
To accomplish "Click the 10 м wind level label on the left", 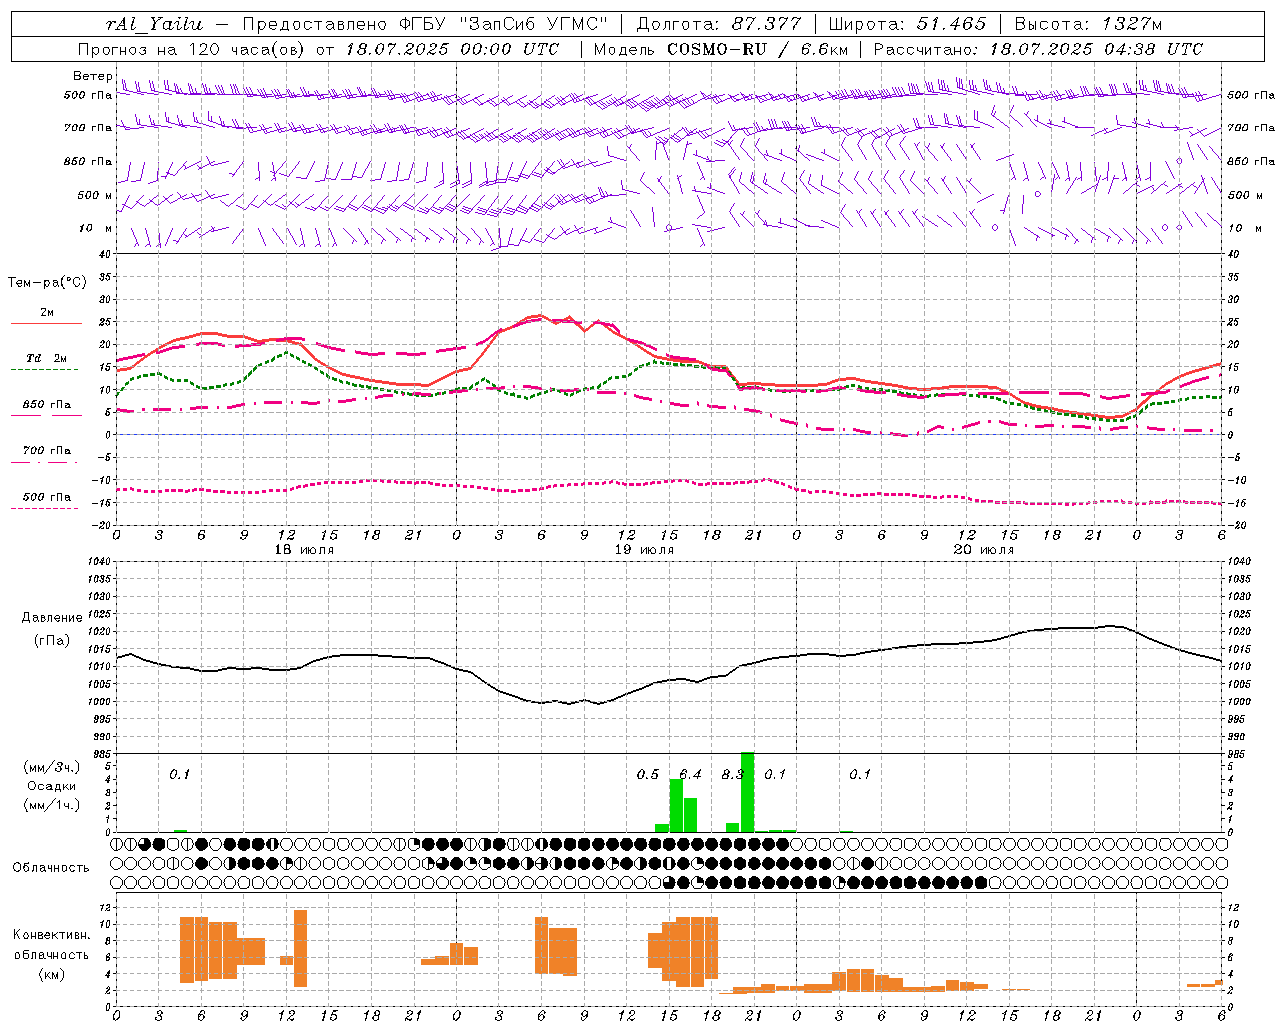I will pos(96,228).
